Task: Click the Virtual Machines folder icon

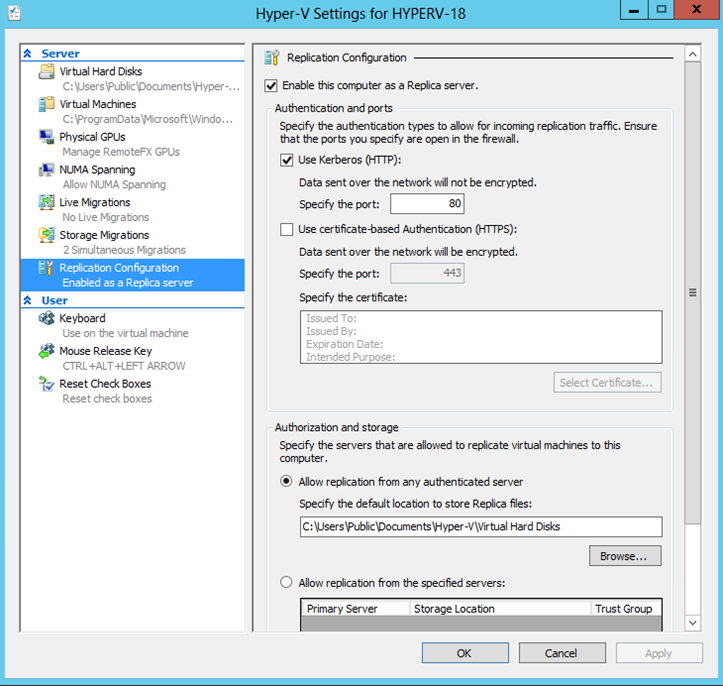Action: tap(47, 104)
